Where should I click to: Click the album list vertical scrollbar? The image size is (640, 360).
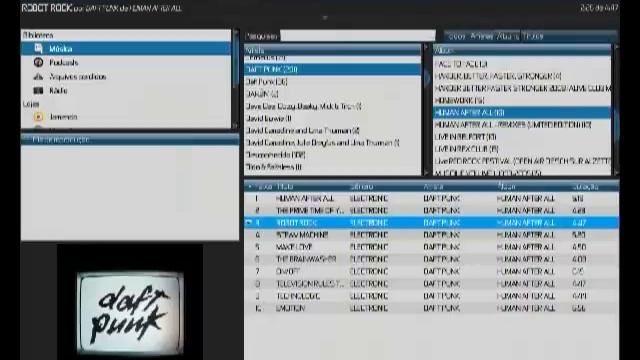(x=616, y=110)
